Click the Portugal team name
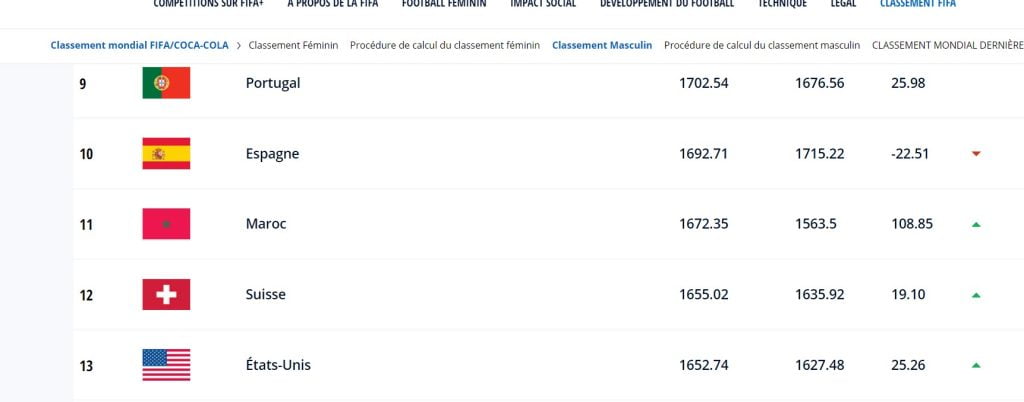This screenshot has height=402, width=1024. pyautogui.click(x=273, y=83)
